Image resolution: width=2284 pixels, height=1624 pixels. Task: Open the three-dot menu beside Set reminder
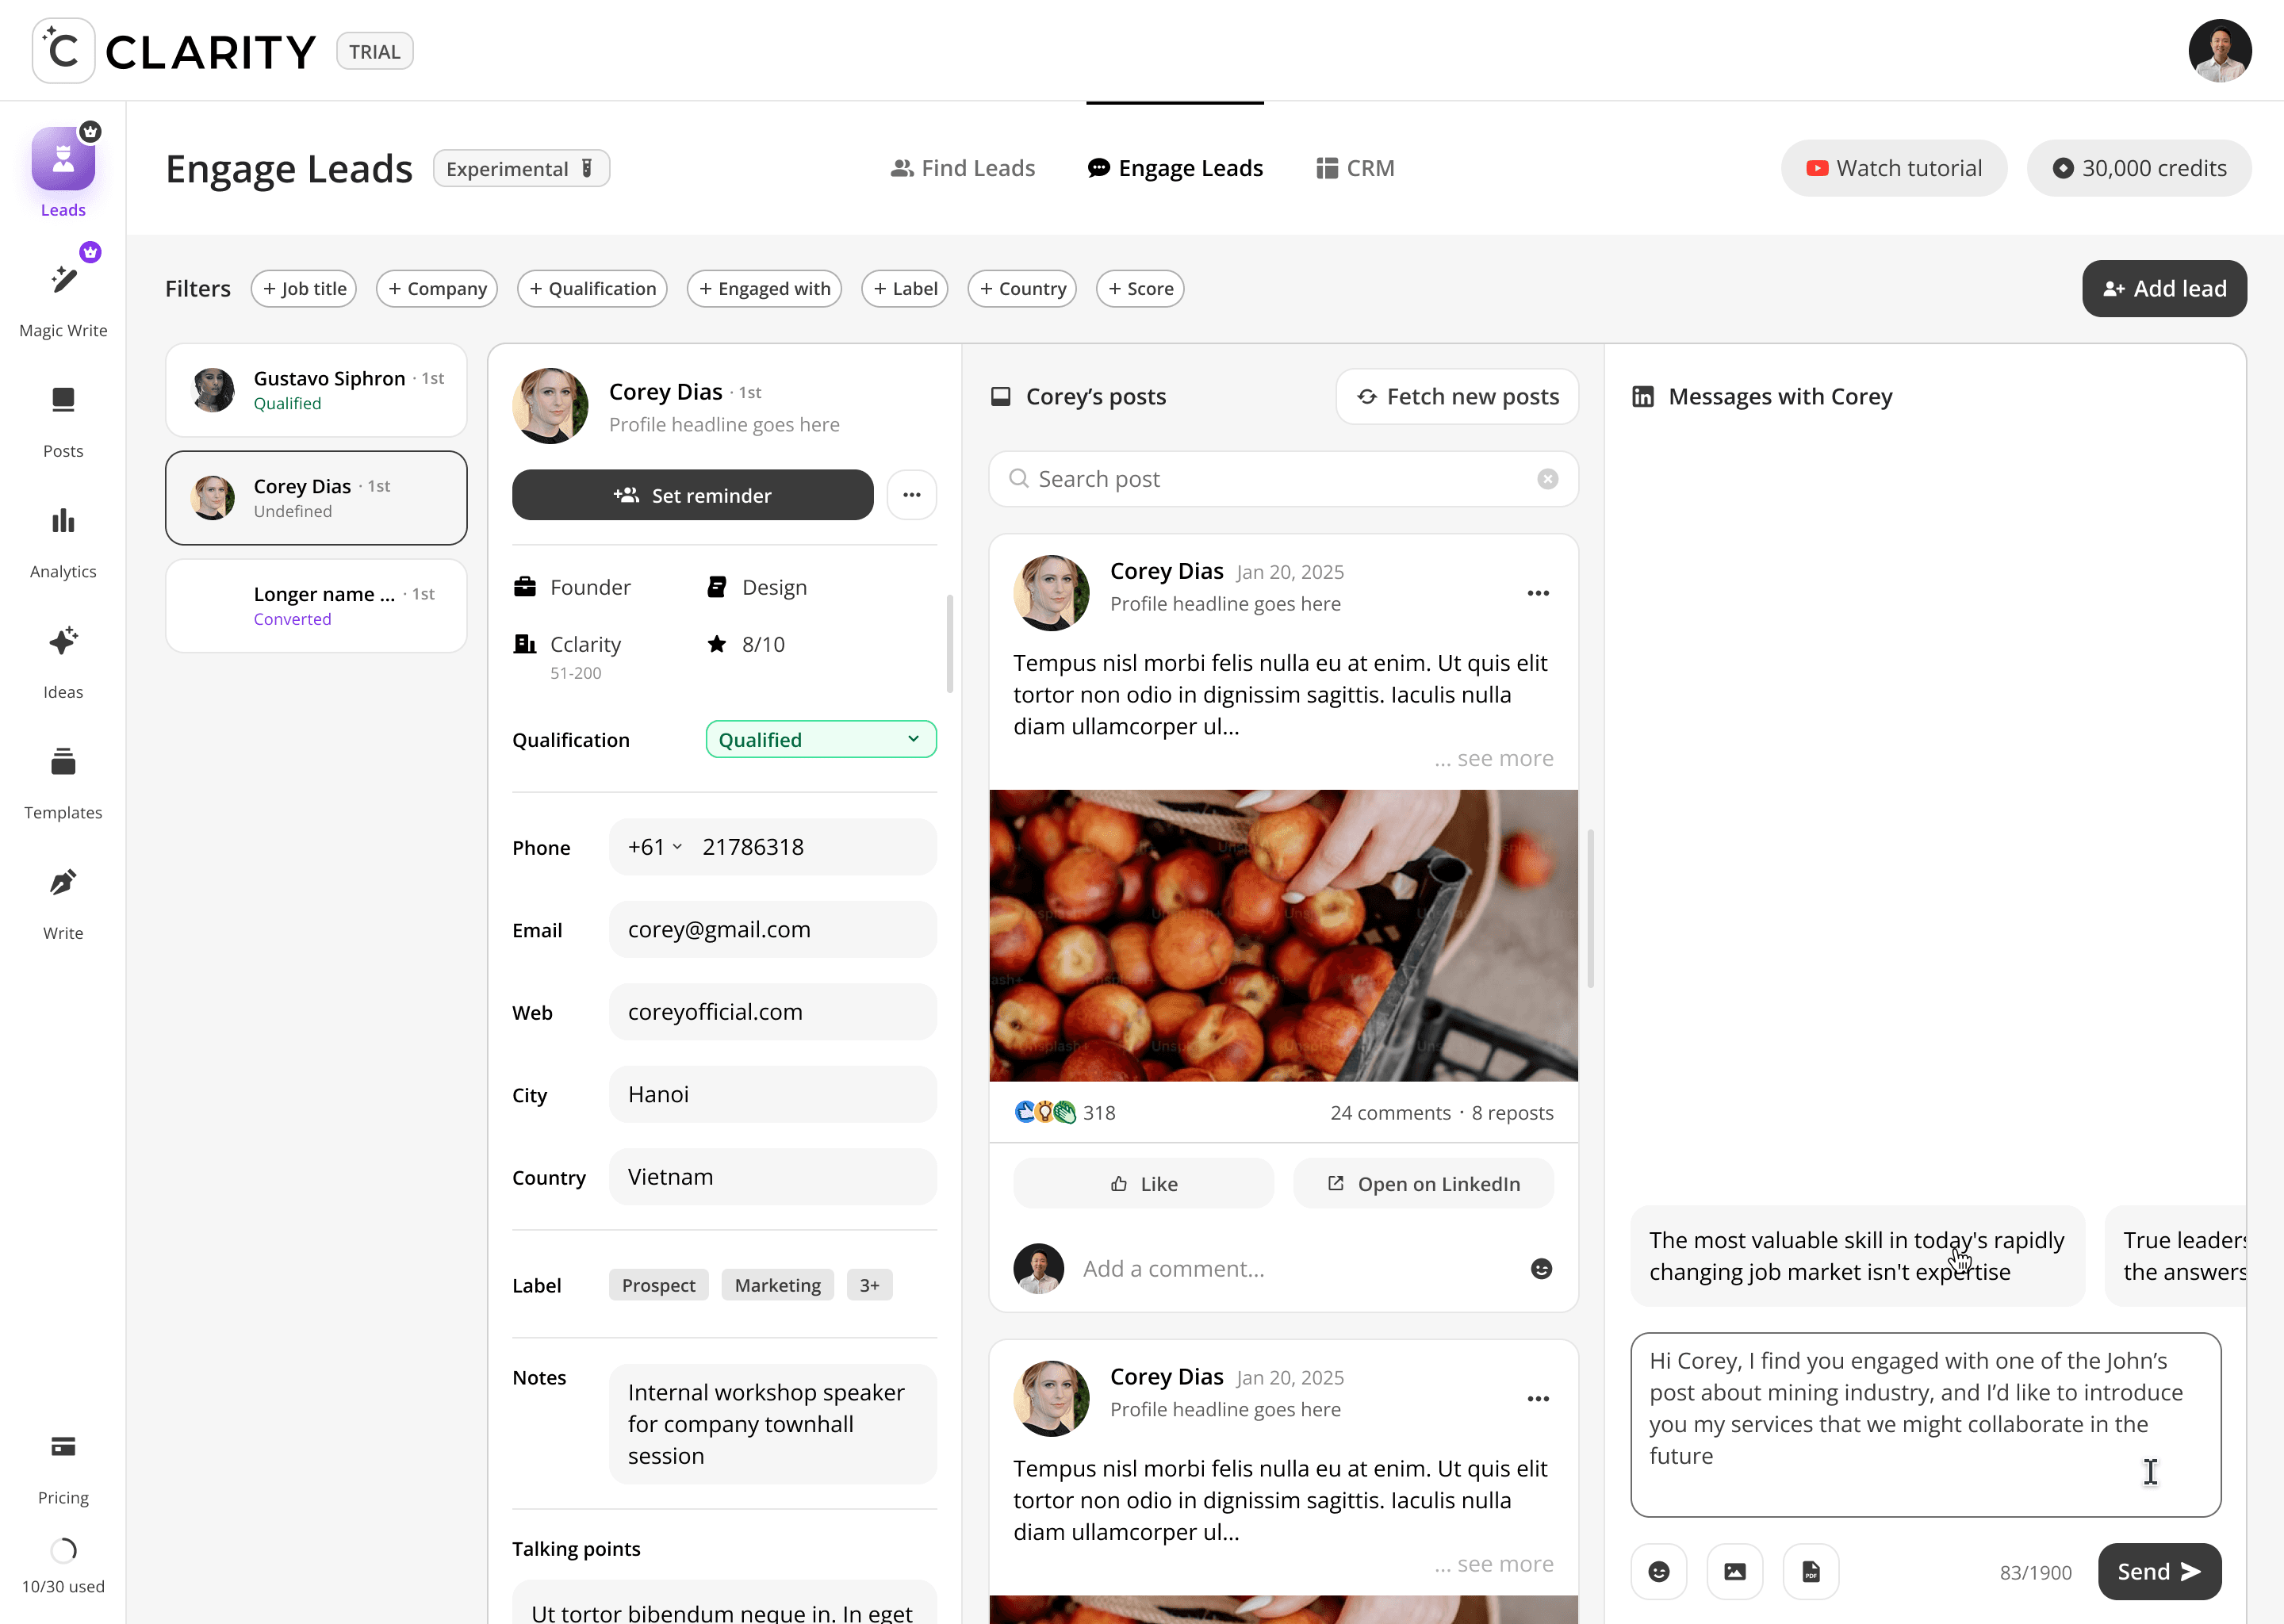coord(911,495)
